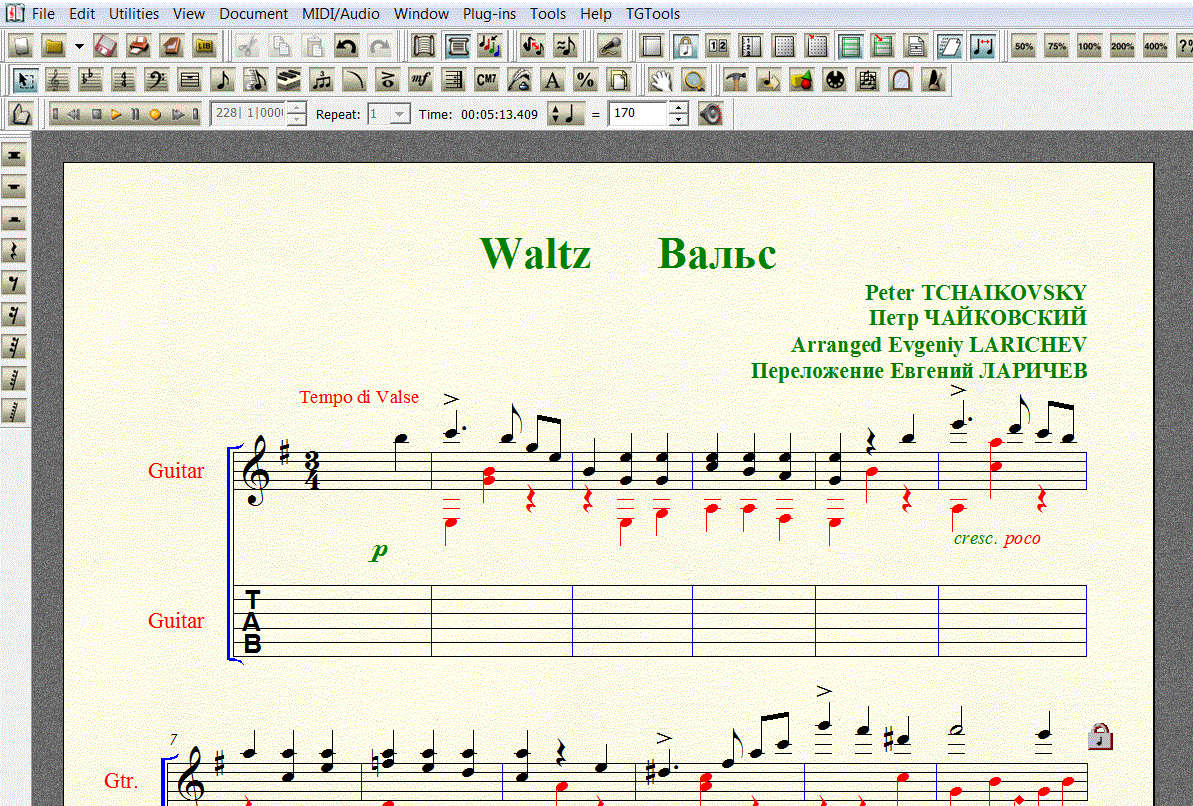Image resolution: width=1193 pixels, height=806 pixels.
Task: Click the Undo arrow
Action: (x=346, y=46)
